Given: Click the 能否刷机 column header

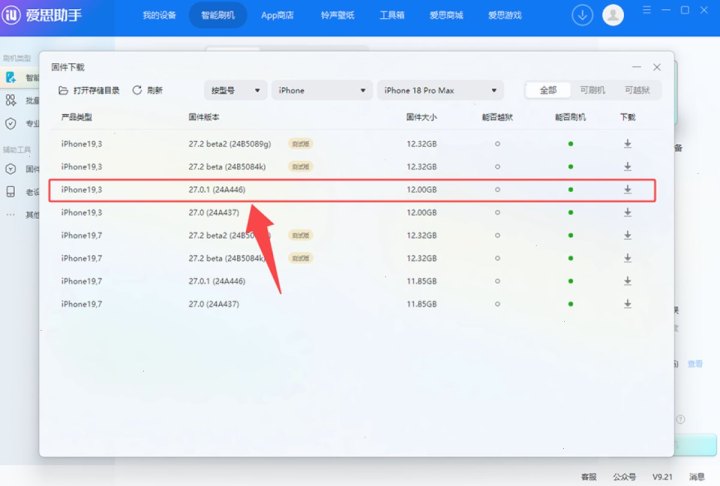Looking at the screenshot, I should 570,117.
